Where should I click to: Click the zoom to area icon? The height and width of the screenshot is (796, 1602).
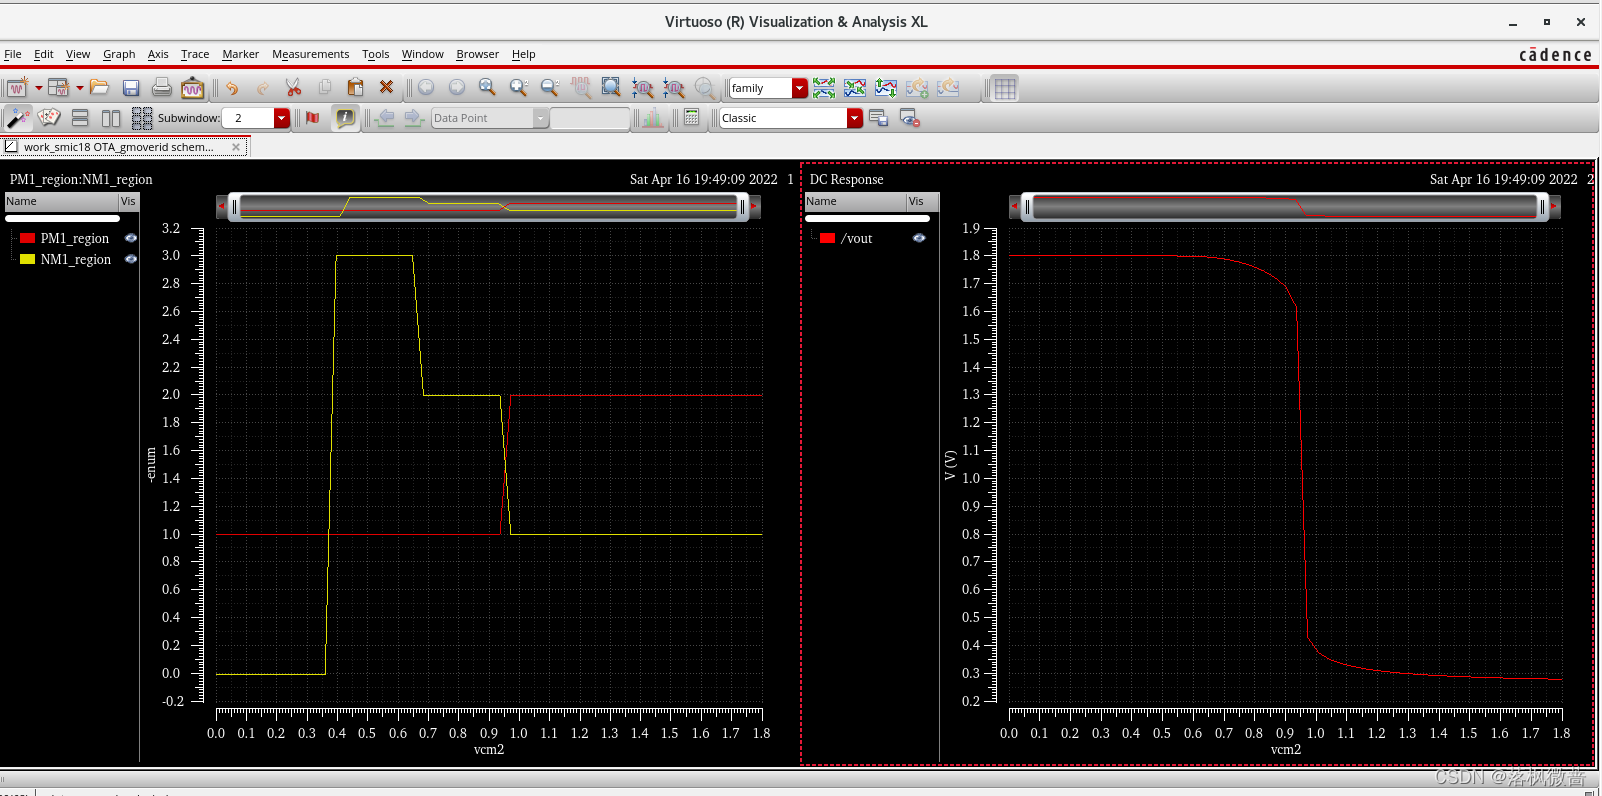tap(611, 88)
